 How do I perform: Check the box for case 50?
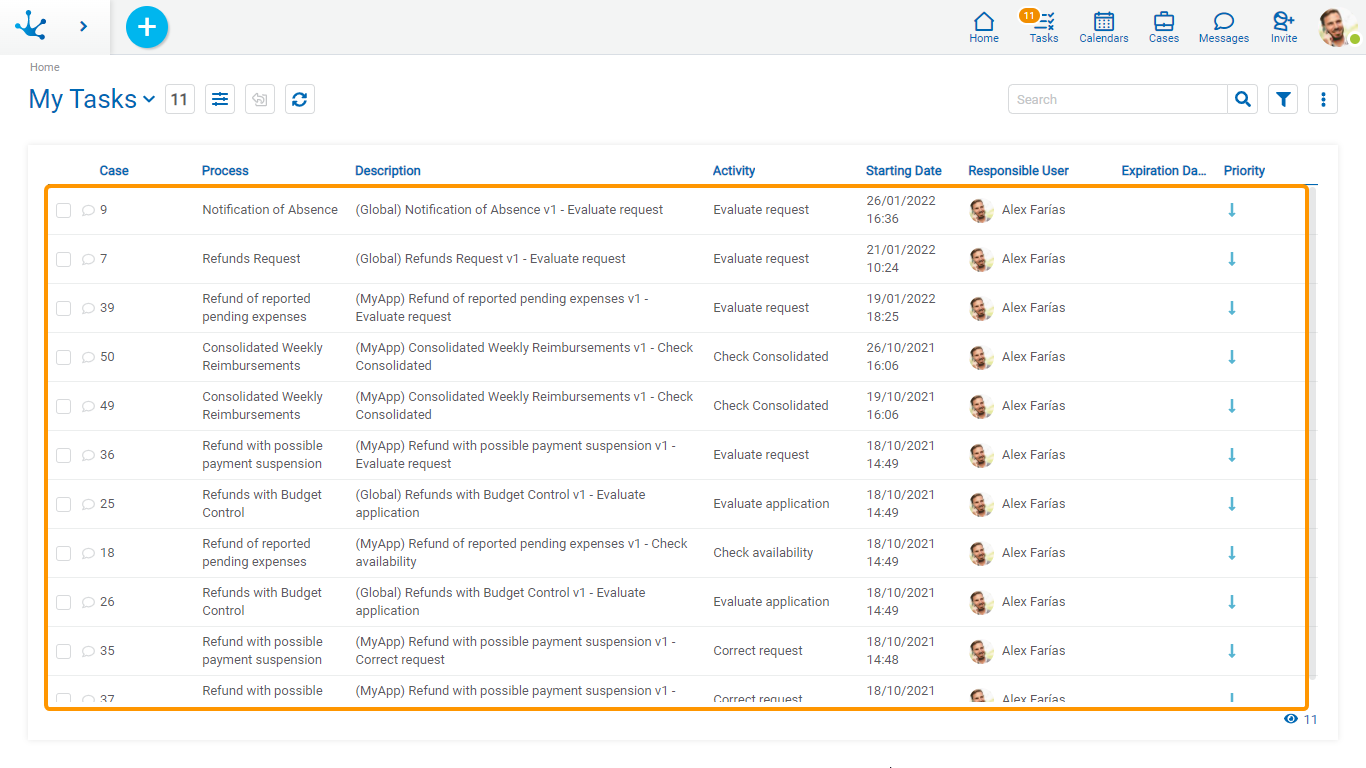coord(63,357)
